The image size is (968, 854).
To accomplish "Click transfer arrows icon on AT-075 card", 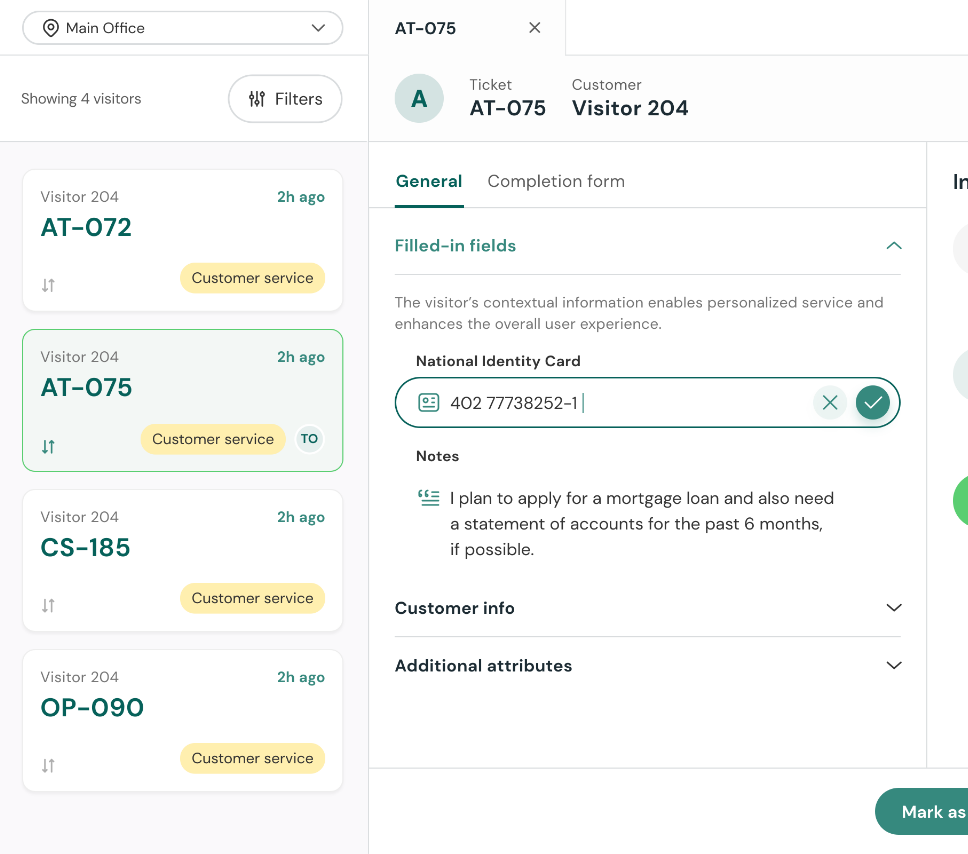I will tap(48, 446).
